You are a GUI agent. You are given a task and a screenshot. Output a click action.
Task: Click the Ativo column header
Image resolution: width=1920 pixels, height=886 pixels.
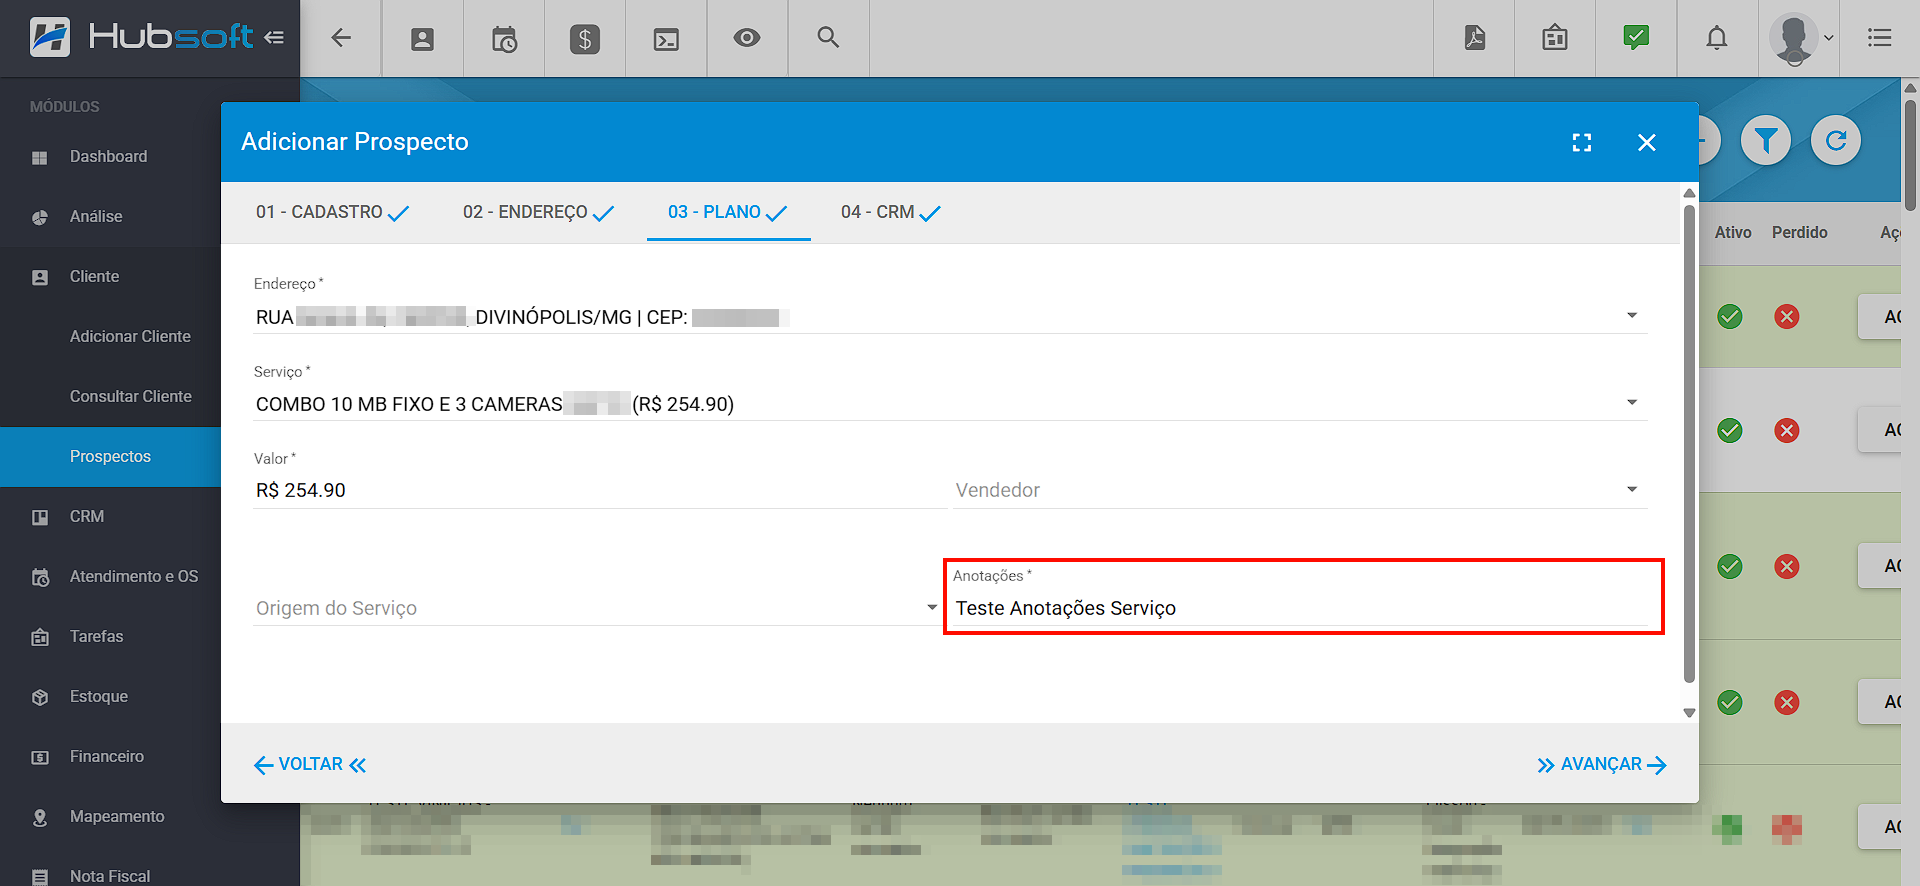coord(1733,232)
